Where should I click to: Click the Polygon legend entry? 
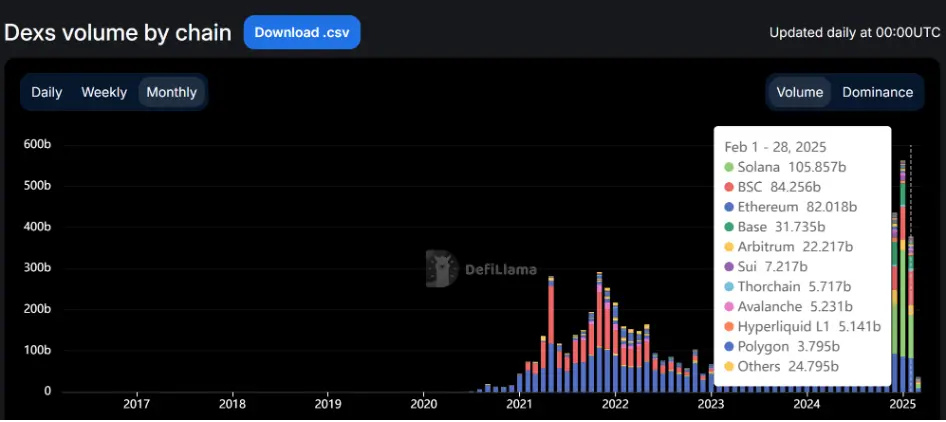[x=780, y=346]
